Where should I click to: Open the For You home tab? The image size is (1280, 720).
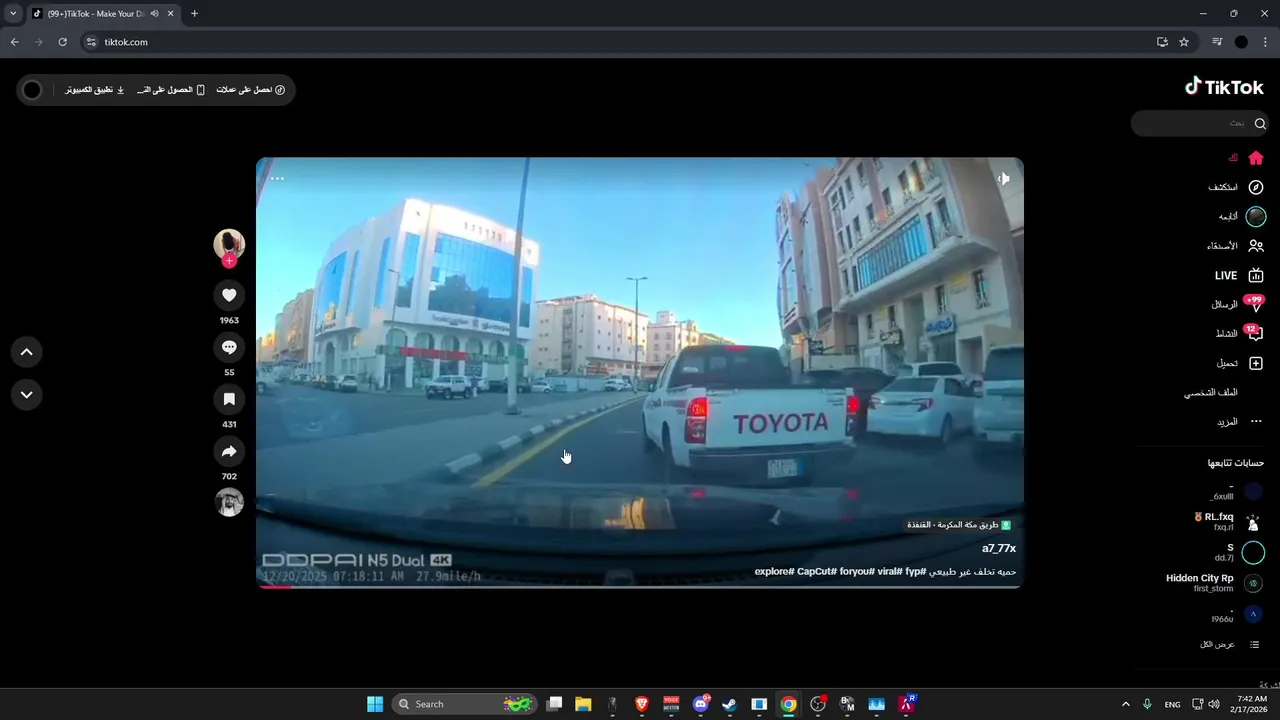click(x=1247, y=158)
